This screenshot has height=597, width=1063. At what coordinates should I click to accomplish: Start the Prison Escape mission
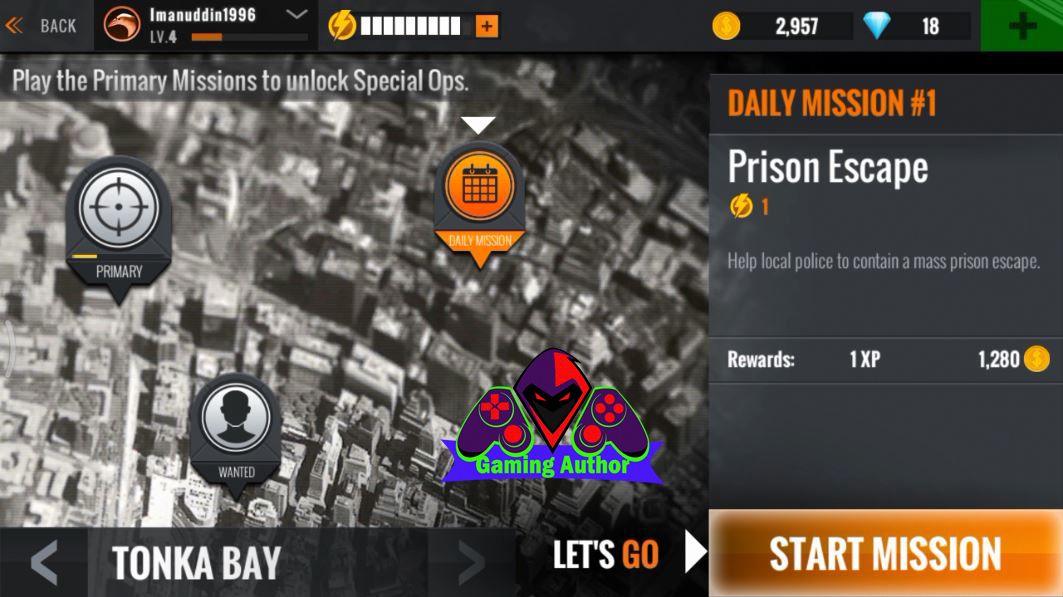click(x=885, y=553)
